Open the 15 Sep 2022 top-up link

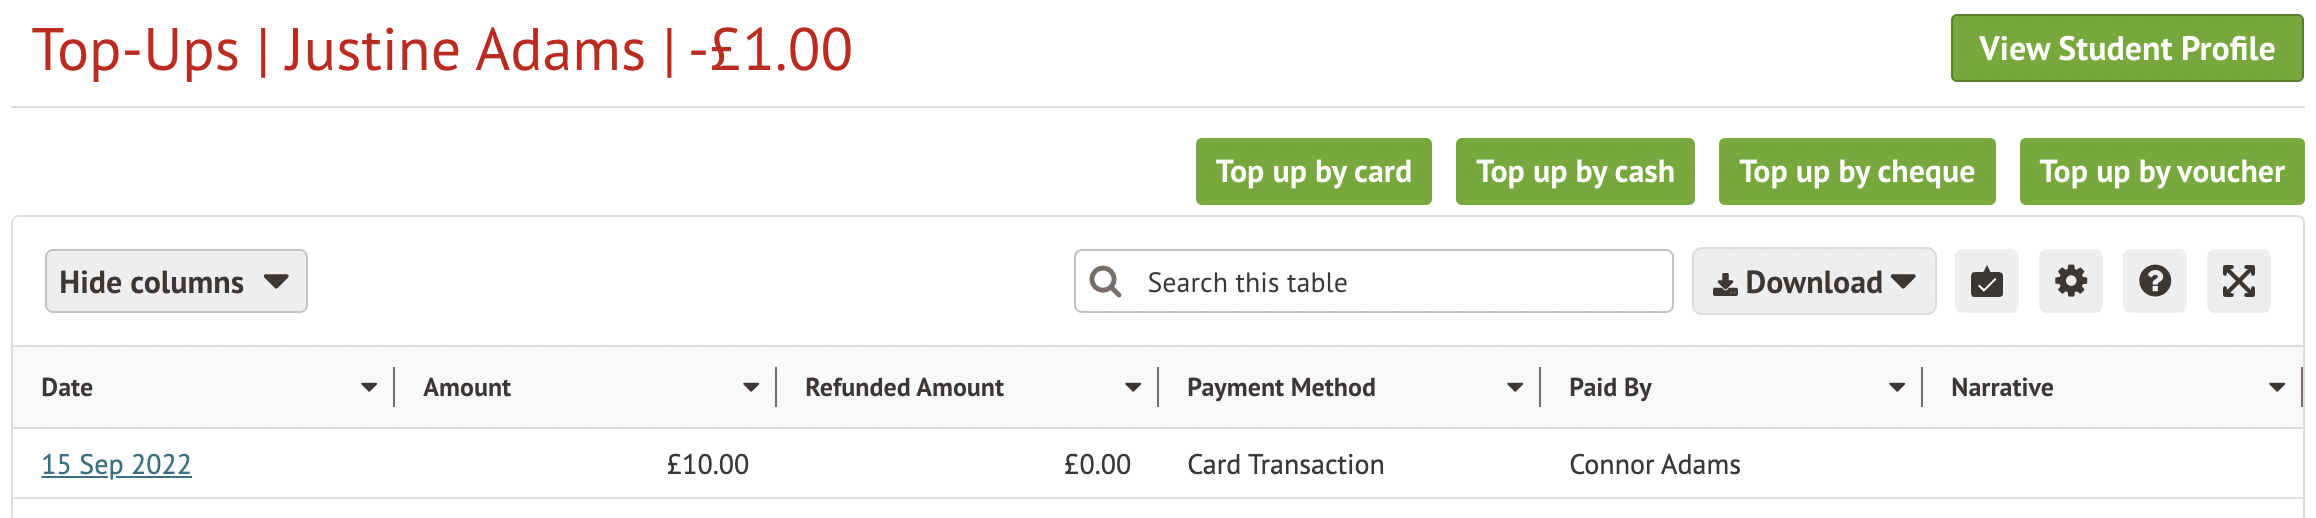click(116, 465)
